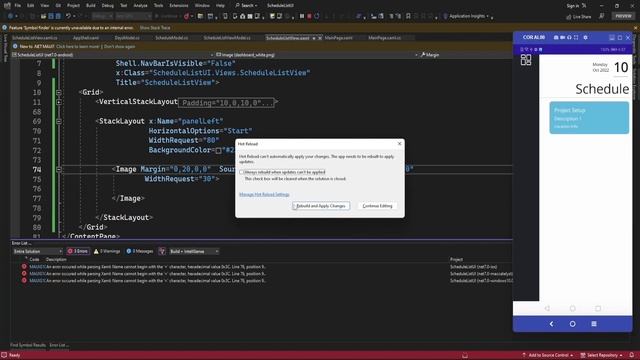Open the Application Insights dropdown
The width and height of the screenshot is (640, 360).
[x=467, y=16]
